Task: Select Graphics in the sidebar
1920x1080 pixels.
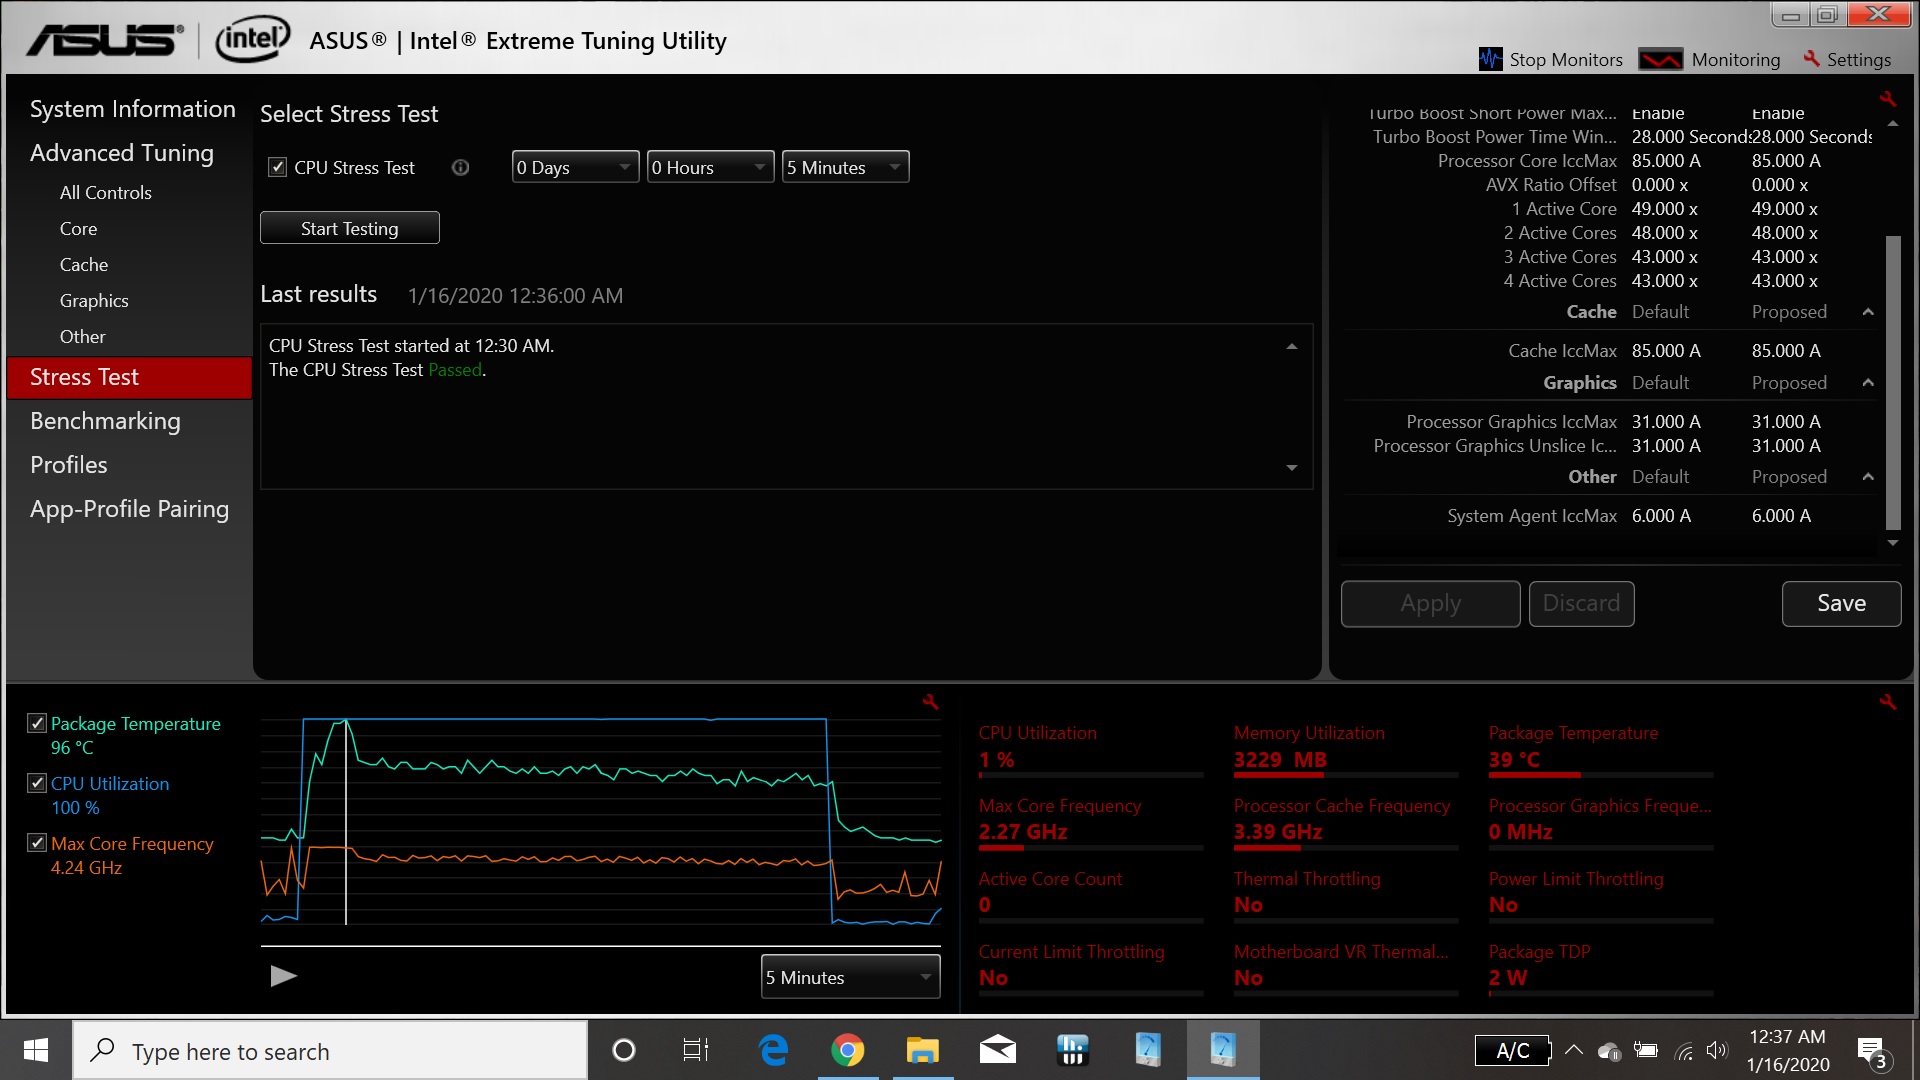Action: pos(94,301)
